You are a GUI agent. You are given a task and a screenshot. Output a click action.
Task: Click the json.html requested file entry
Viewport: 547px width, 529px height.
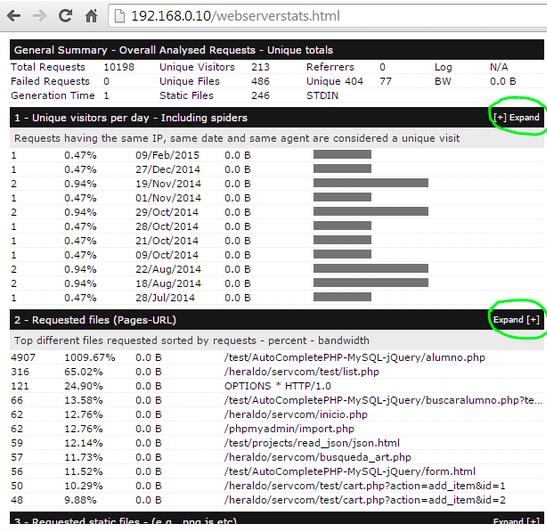pos(312,443)
